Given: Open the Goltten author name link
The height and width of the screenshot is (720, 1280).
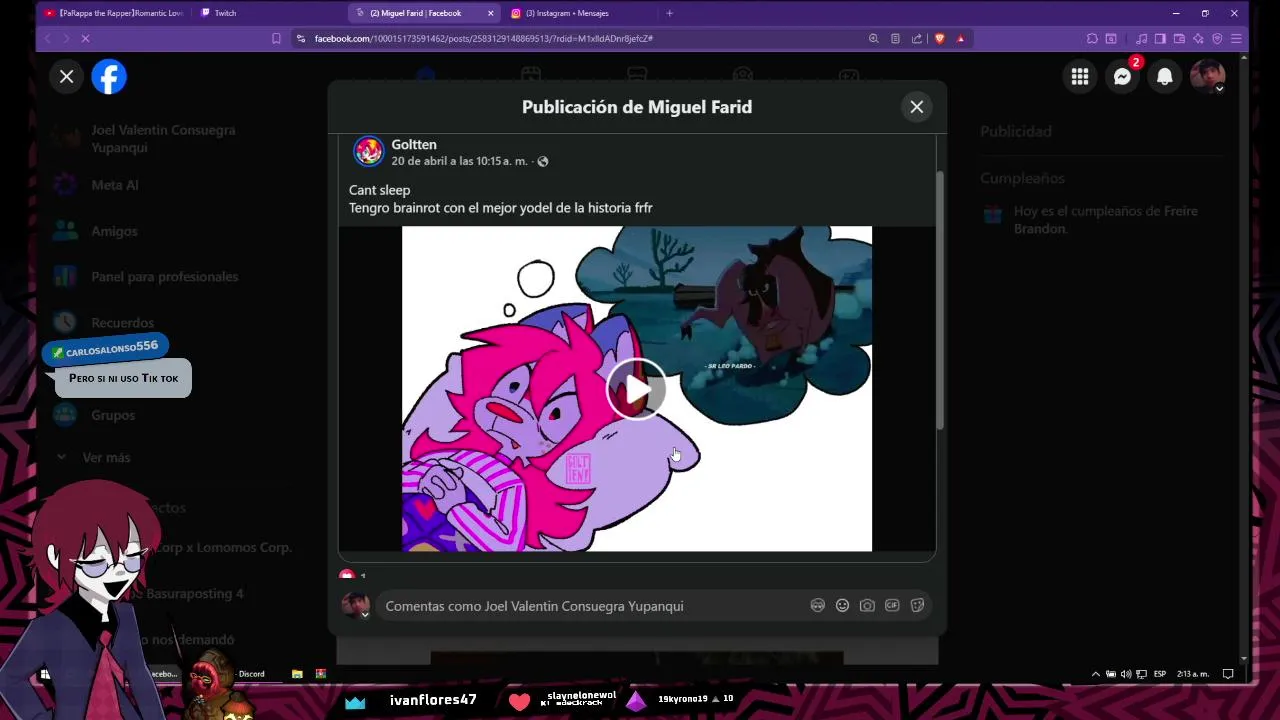Looking at the screenshot, I should tap(414, 144).
